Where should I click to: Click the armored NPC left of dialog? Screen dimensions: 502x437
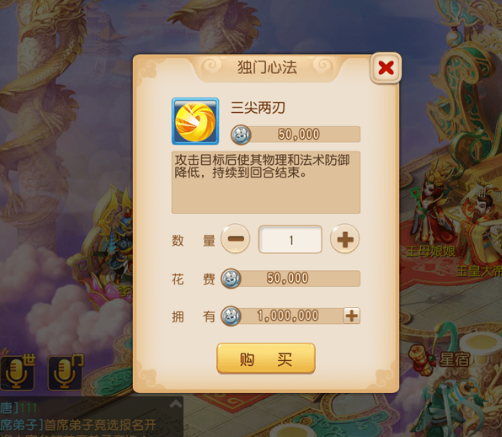pos(115,247)
